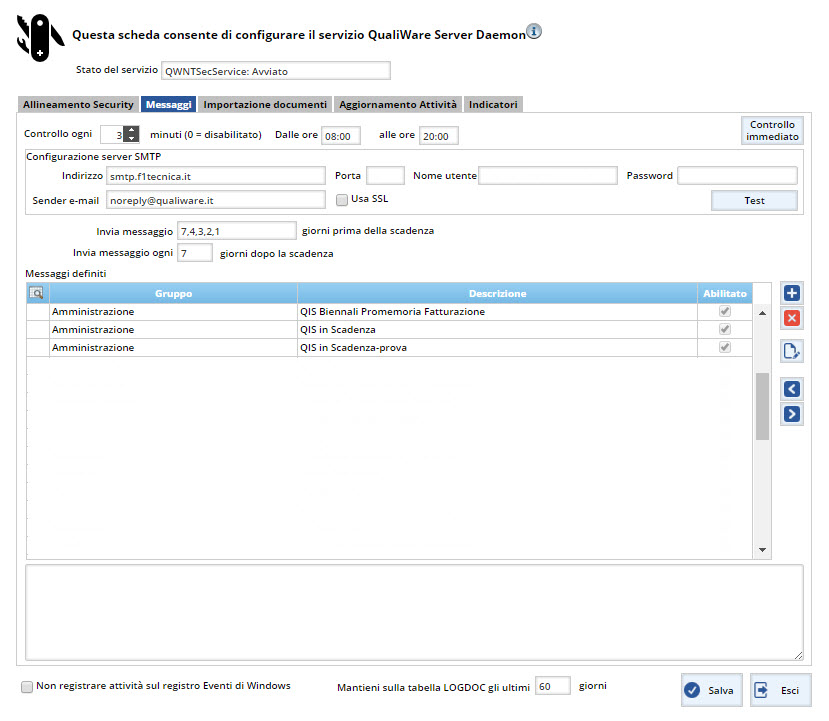Viewport: 829px width, 721px height.
Task: Toggle Non registrare attività sul registro Eventi checkbox
Action: (x=27, y=687)
